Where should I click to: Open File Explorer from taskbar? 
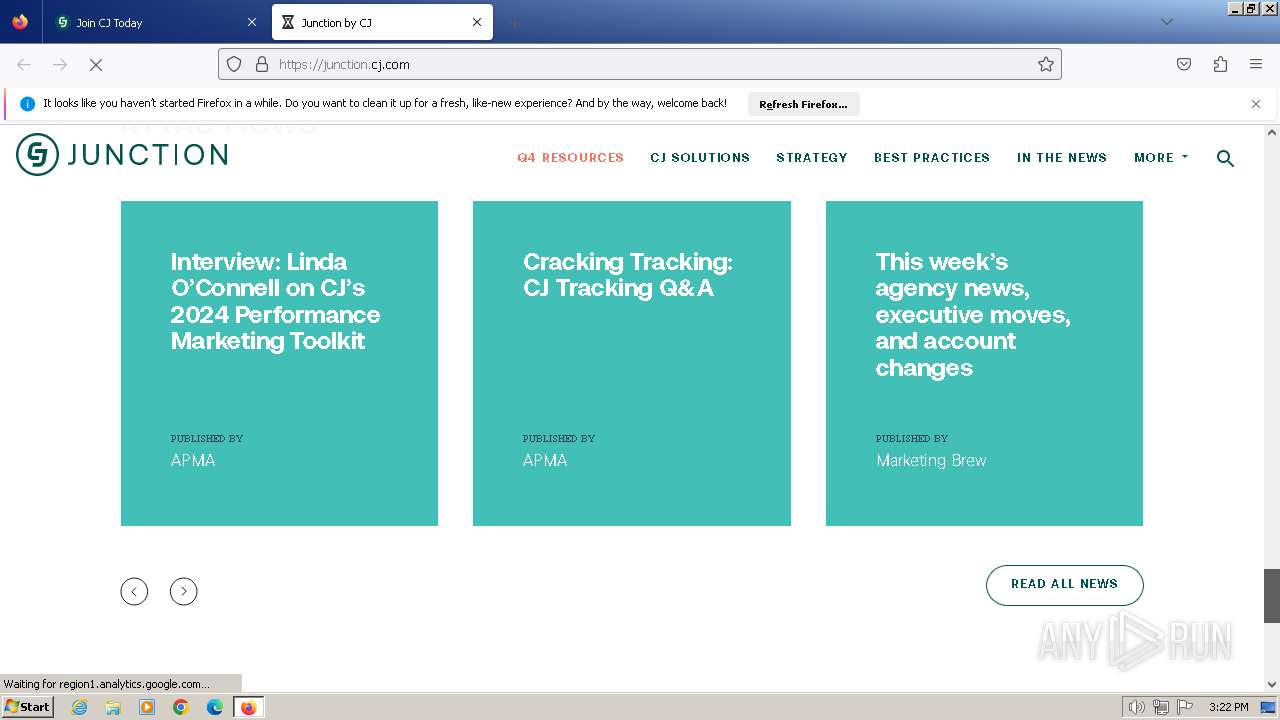[x=113, y=707]
